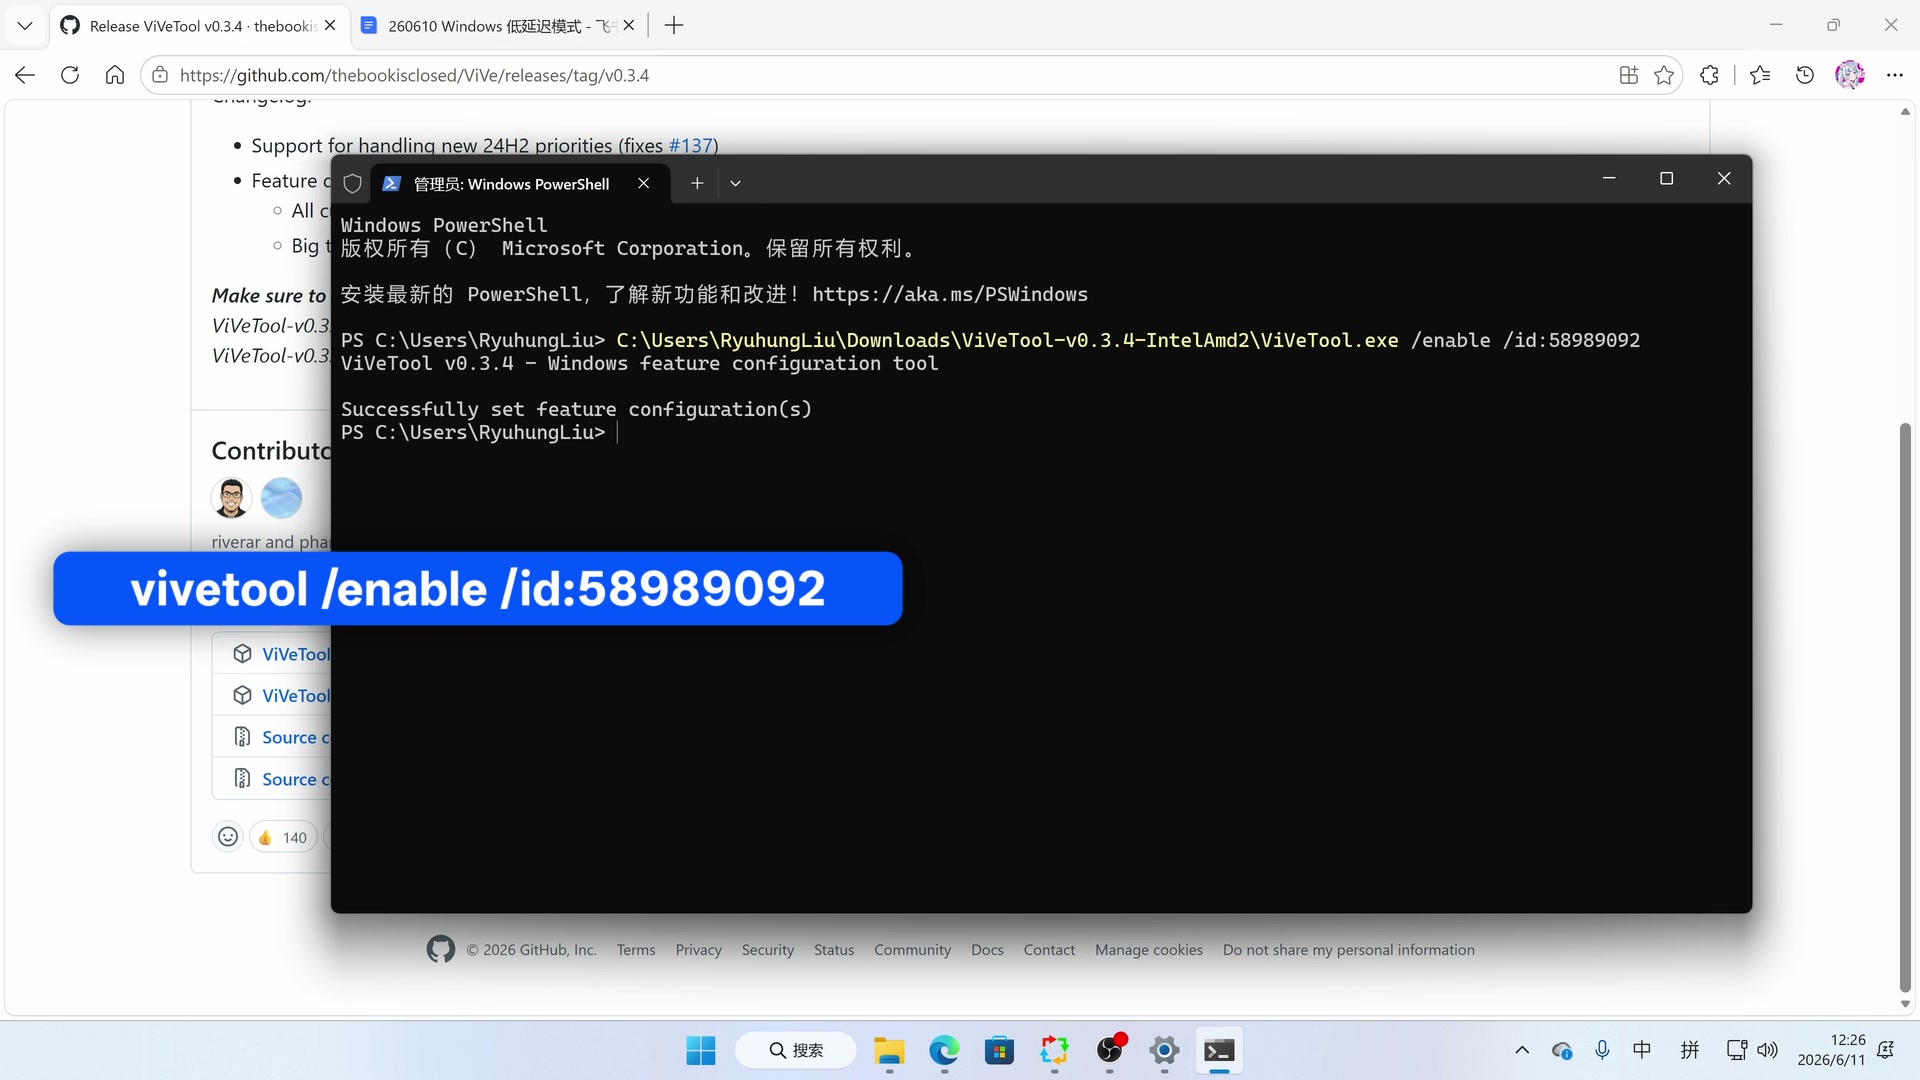
Task: Open the recording app with red dot
Action: [x=1109, y=1051]
